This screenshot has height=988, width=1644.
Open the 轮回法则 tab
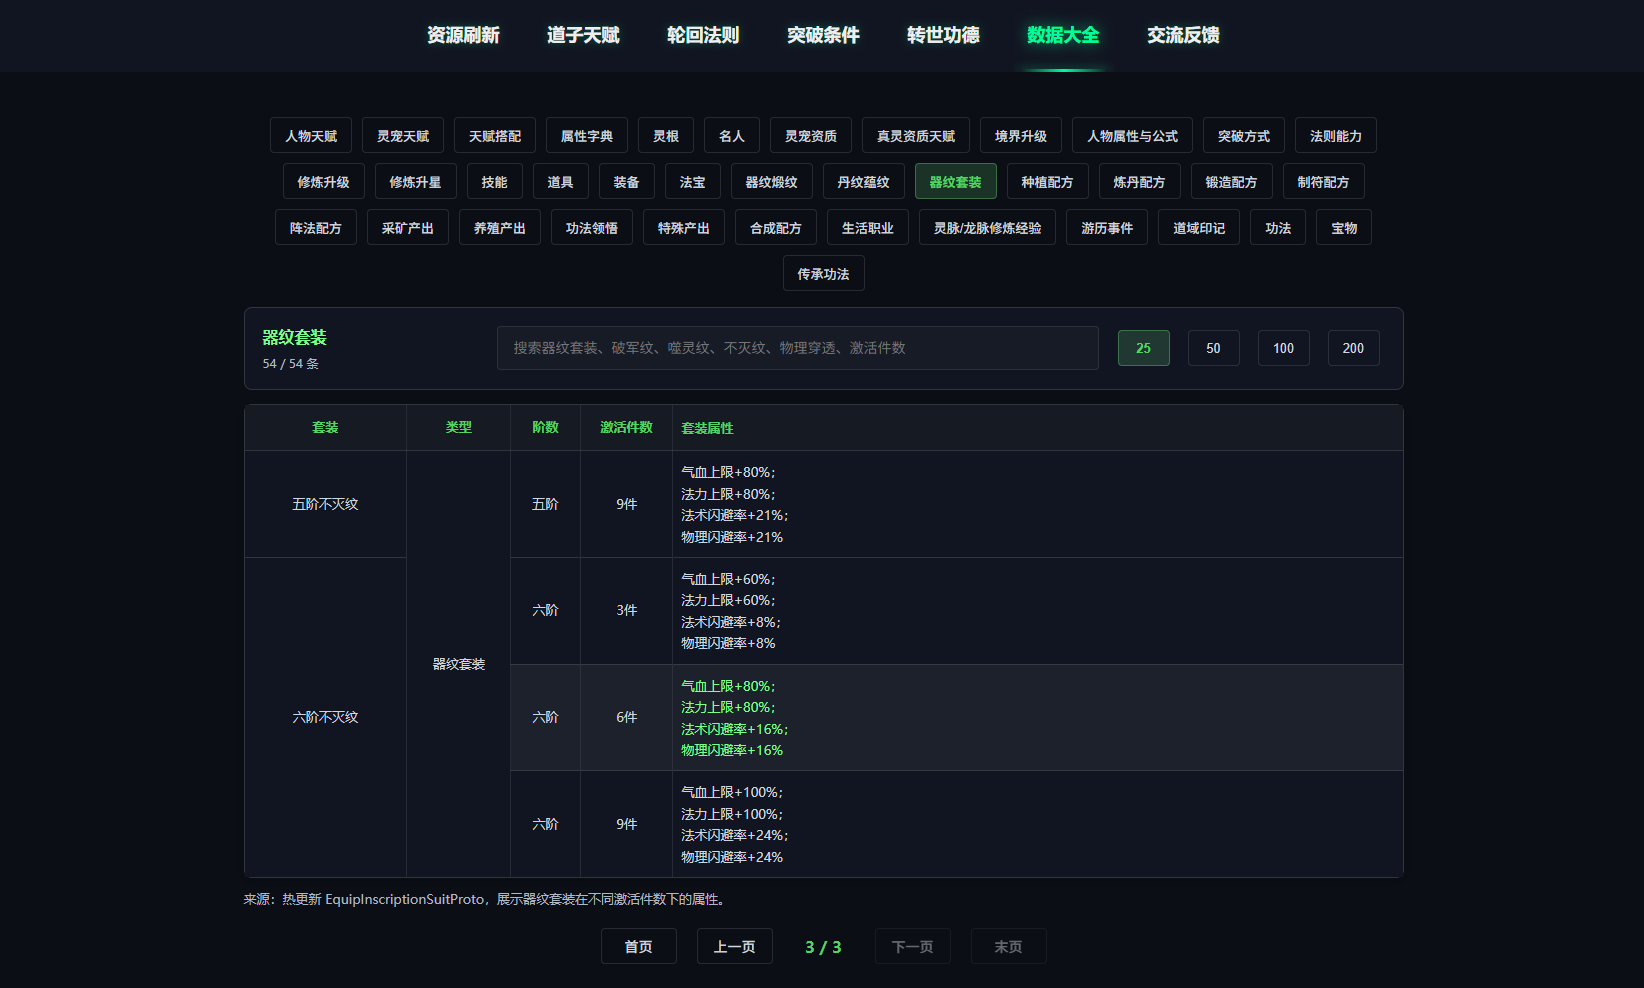pos(703,35)
